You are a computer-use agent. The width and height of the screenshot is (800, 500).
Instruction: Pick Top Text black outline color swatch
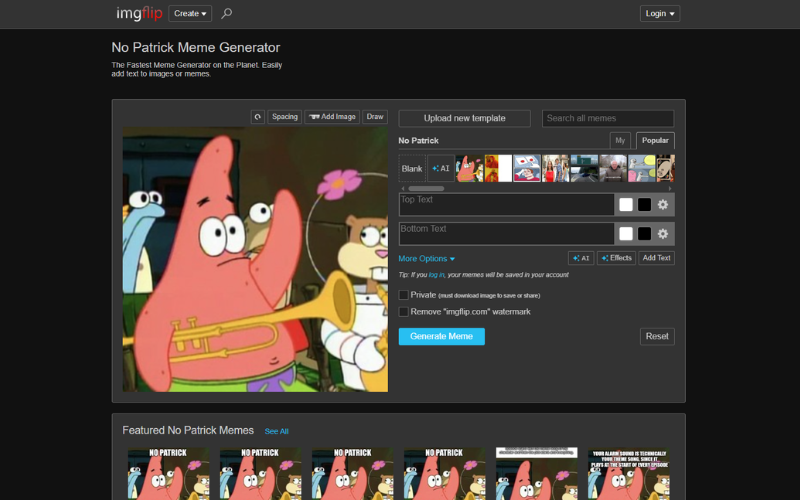click(644, 205)
